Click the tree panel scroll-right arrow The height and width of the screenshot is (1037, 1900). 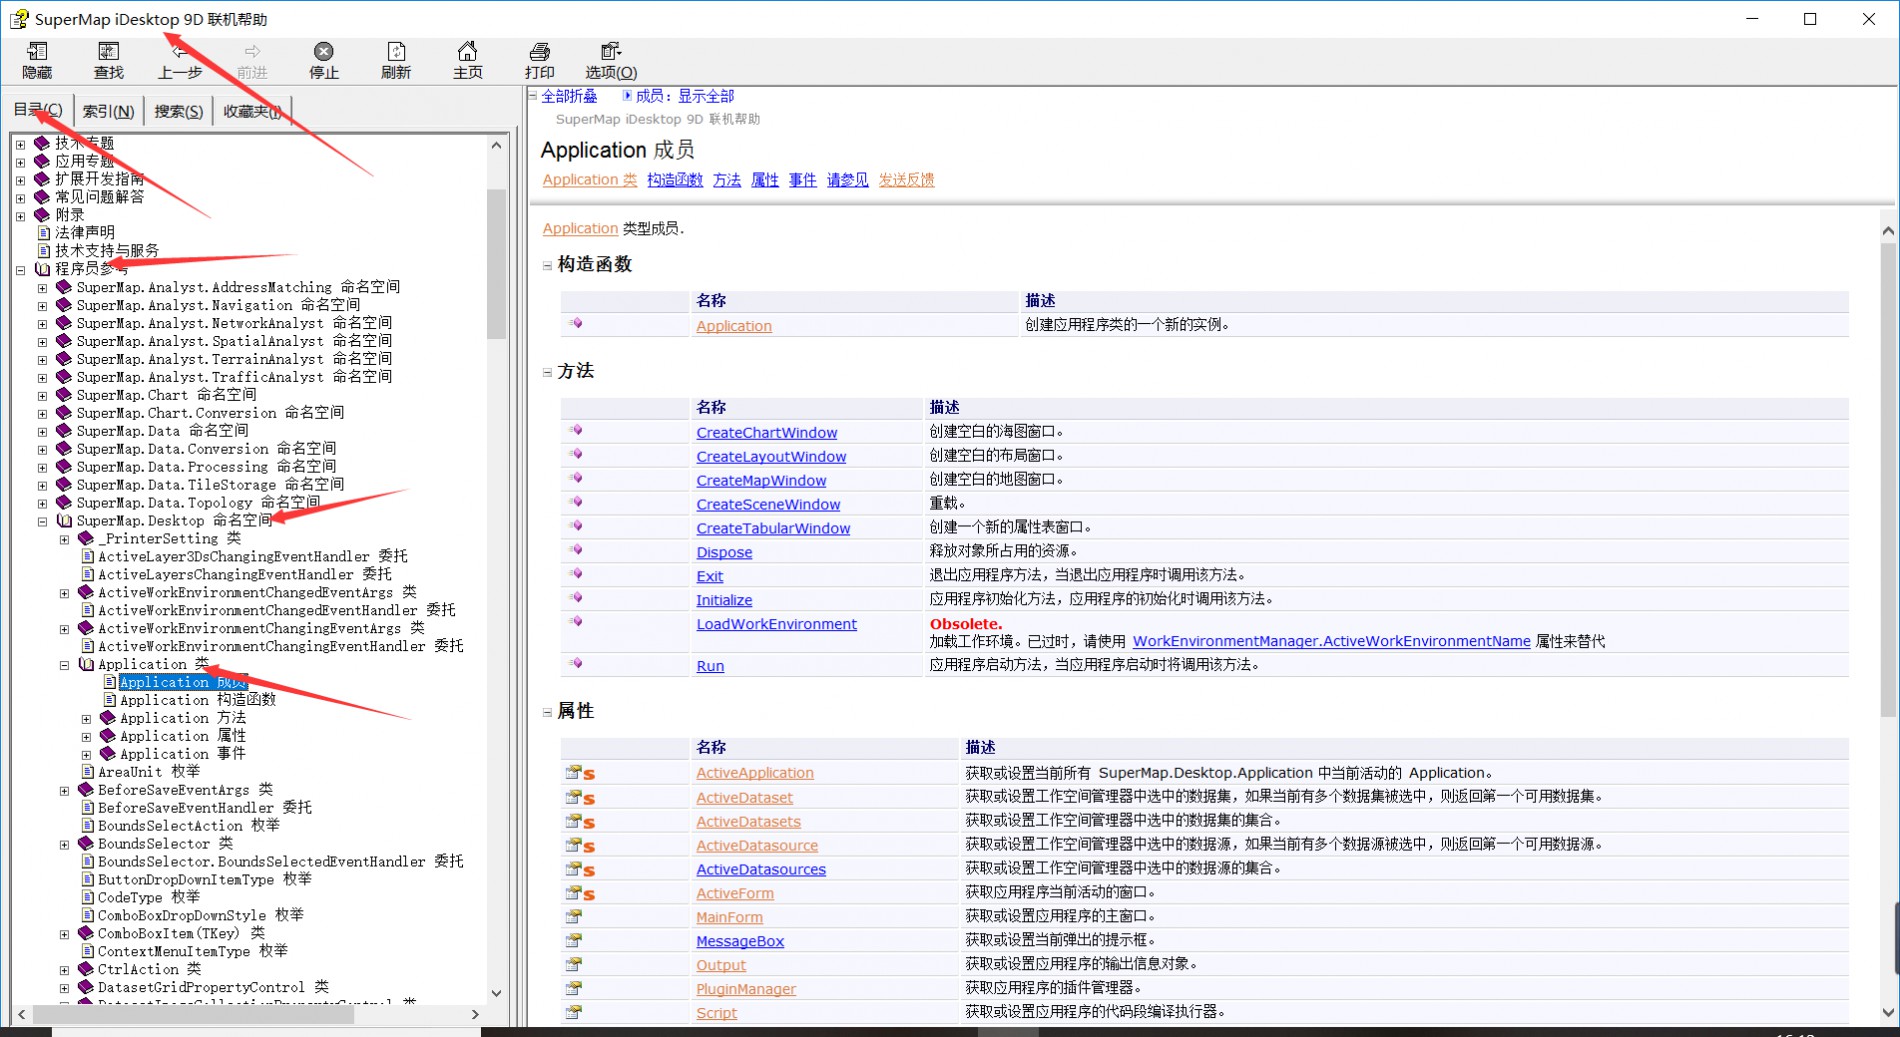coord(475,1014)
